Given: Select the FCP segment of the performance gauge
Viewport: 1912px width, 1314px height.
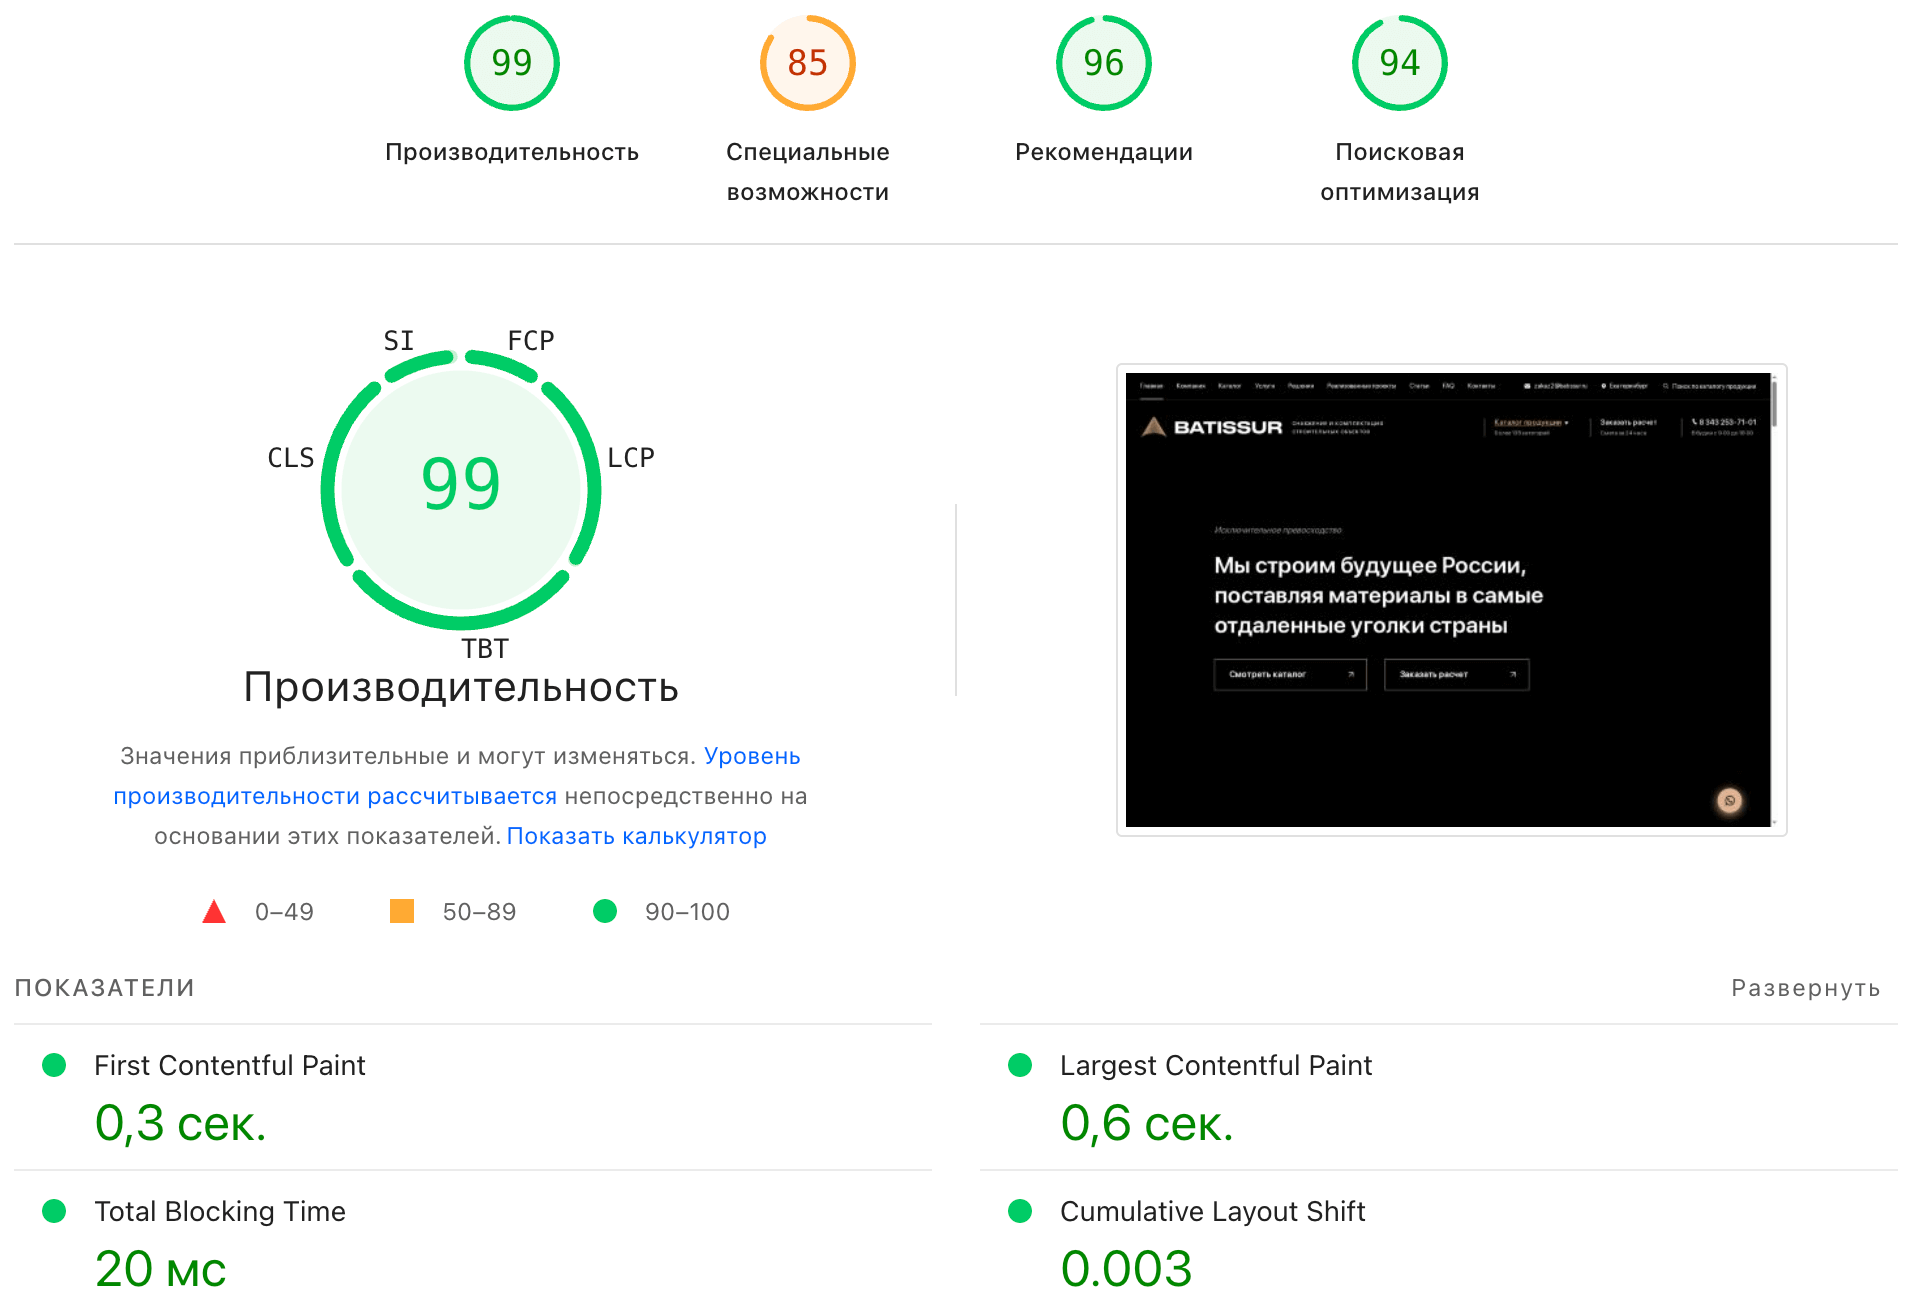Looking at the screenshot, I should pyautogui.click(x=503, y=365).
